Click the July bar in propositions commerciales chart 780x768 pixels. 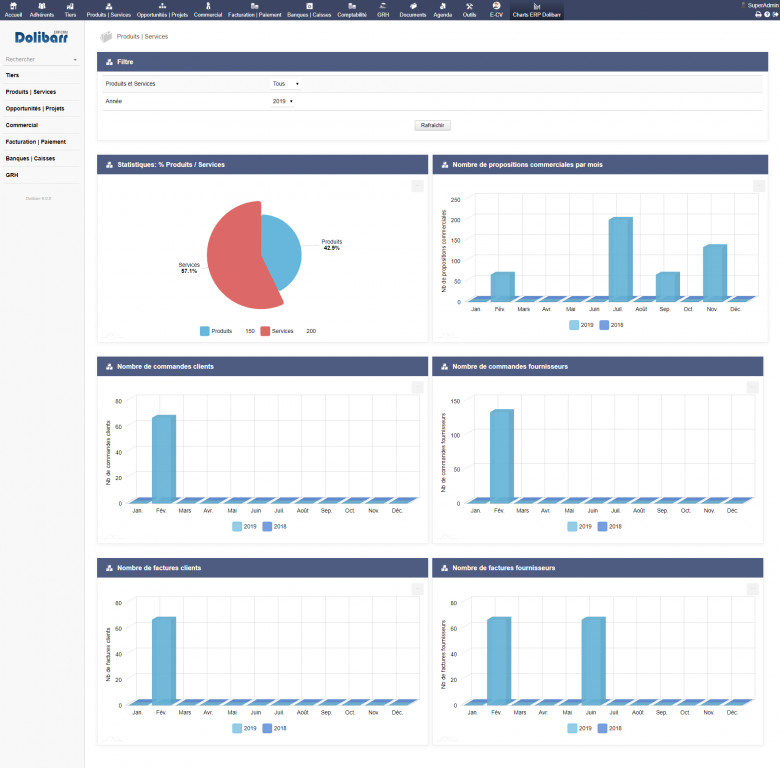(620, 258)
